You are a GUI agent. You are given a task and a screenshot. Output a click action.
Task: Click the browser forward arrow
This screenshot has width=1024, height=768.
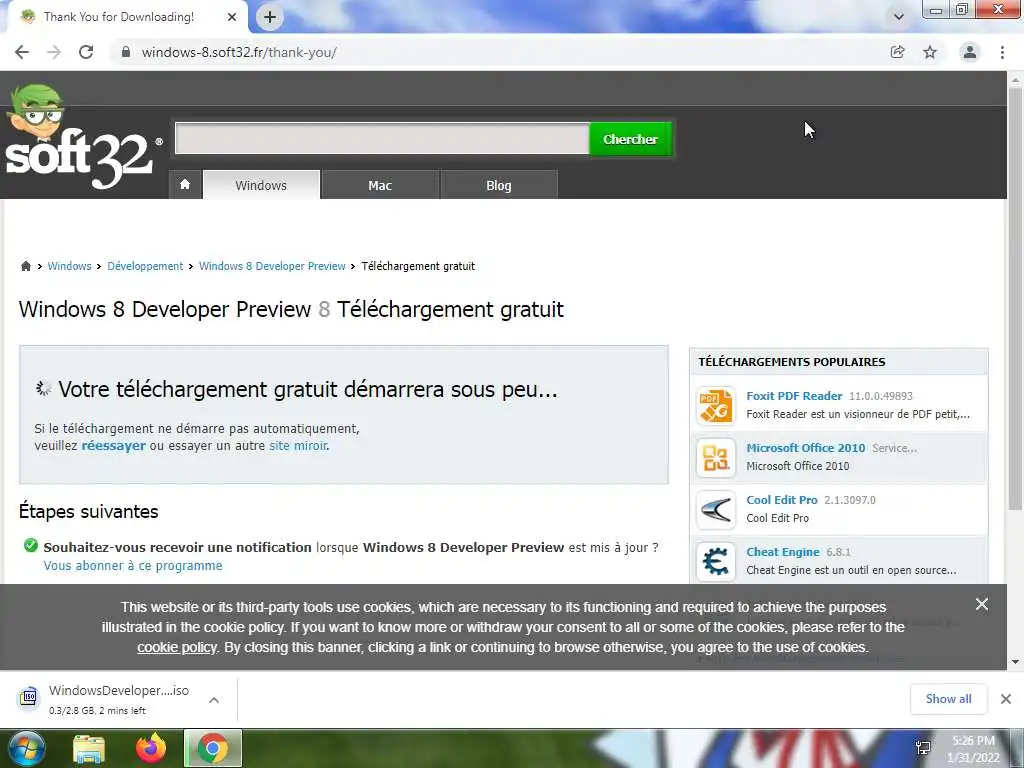coord(54,52)
